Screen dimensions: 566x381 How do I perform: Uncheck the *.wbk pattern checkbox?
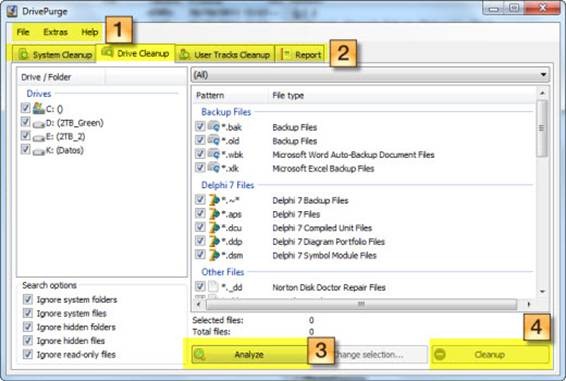[x=200, y=154]
